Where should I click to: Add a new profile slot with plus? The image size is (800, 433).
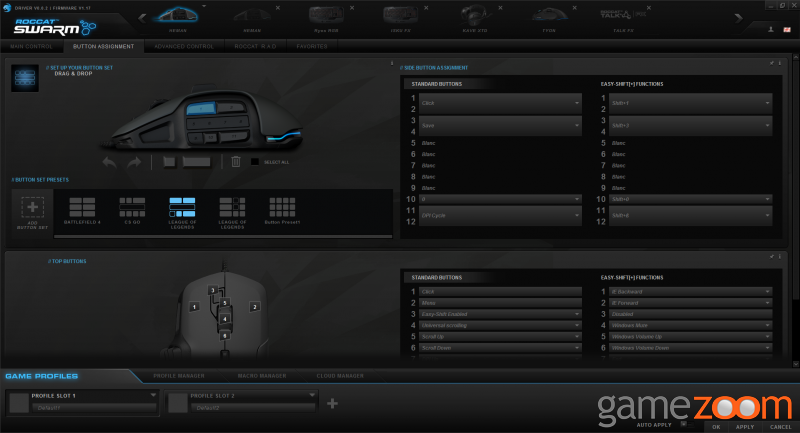point(332,403)
